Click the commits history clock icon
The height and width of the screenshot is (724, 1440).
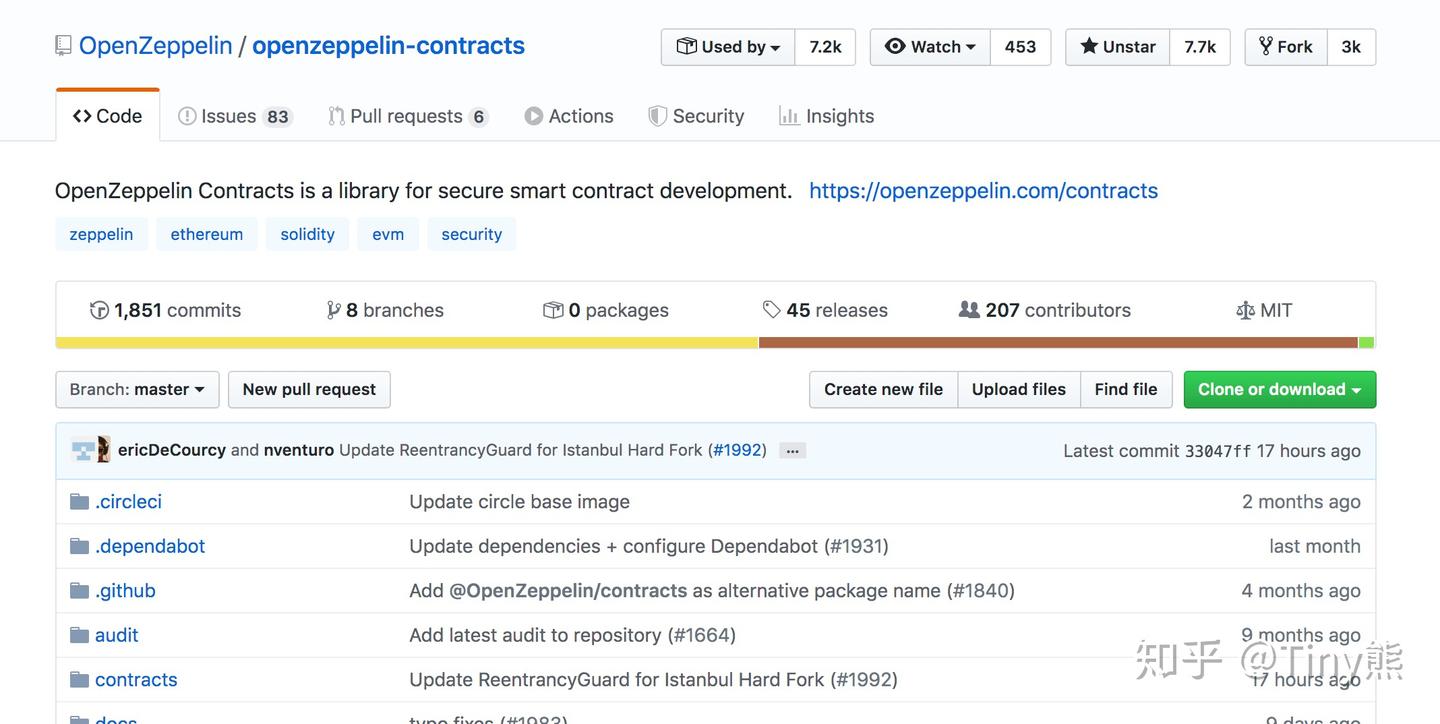(99, 310)
